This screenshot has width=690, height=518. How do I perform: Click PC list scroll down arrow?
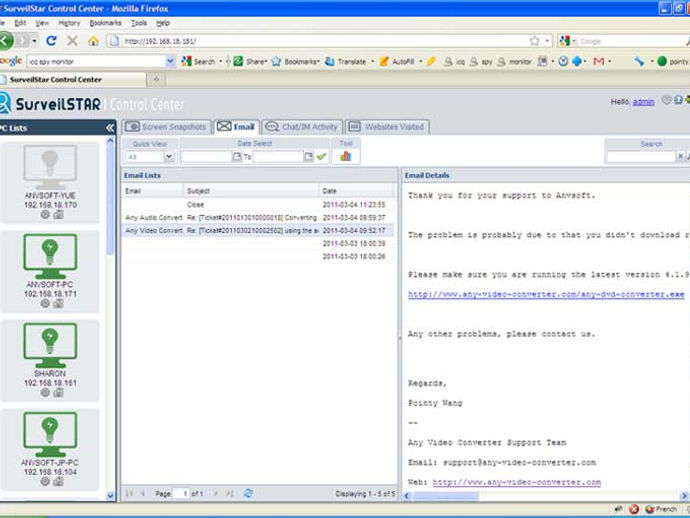pyautogui.click(x=110, y=496)
